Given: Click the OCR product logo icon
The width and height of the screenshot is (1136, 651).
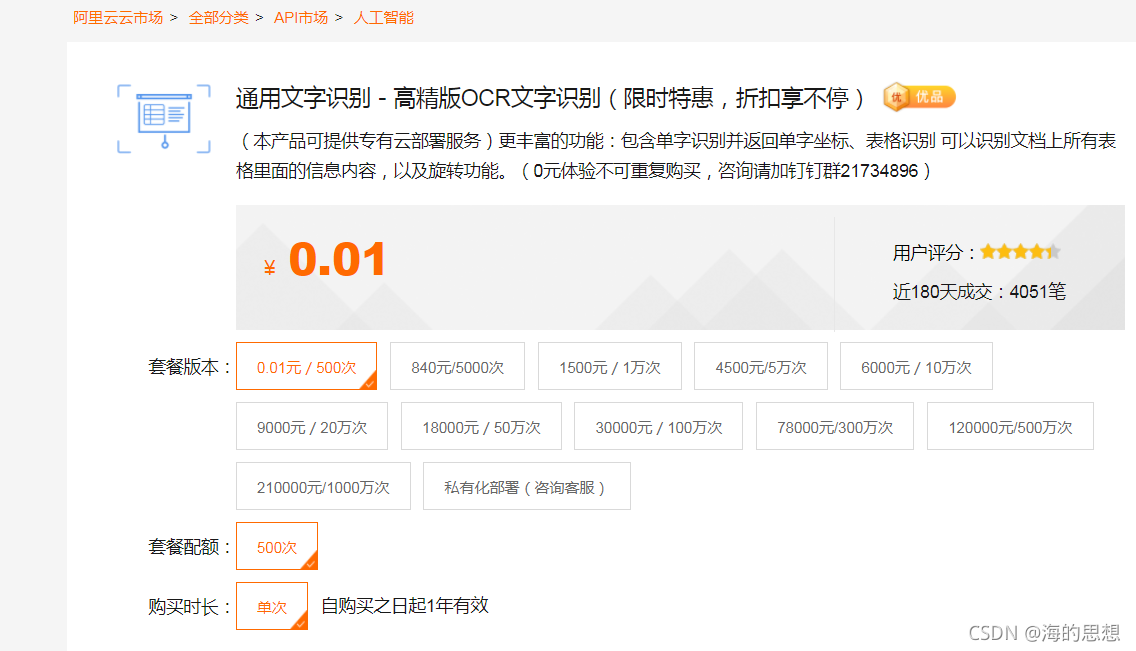Looking at the screenshot, I should [x=164, y=118].
